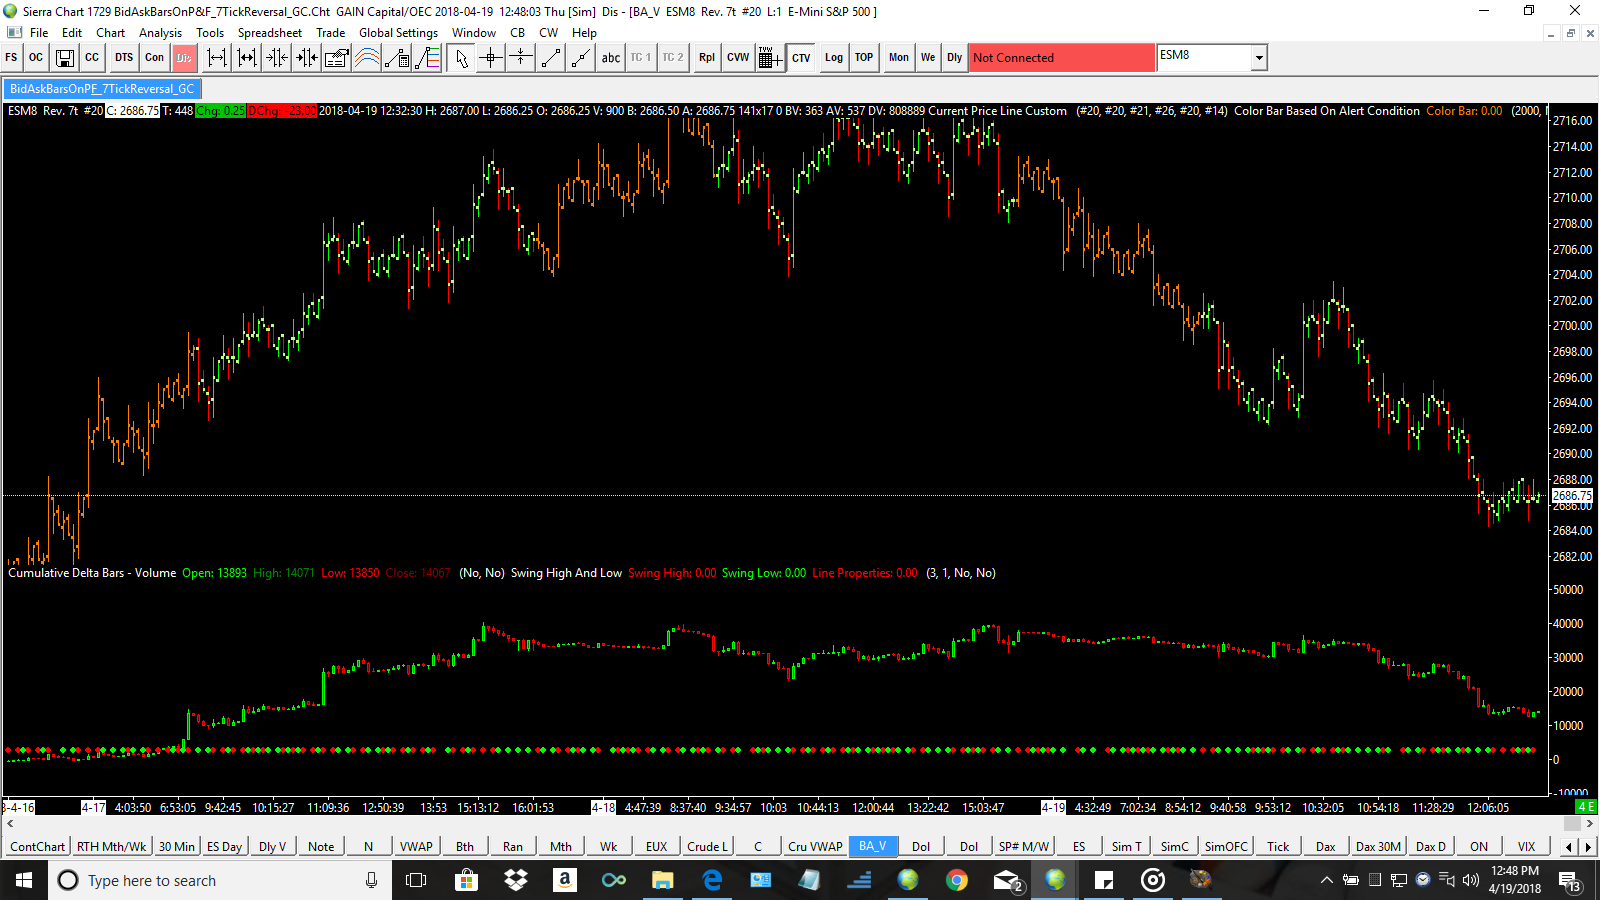Open Google Chrome from the taskbar
Viewport: 1600px width, 900px height.
957,880
